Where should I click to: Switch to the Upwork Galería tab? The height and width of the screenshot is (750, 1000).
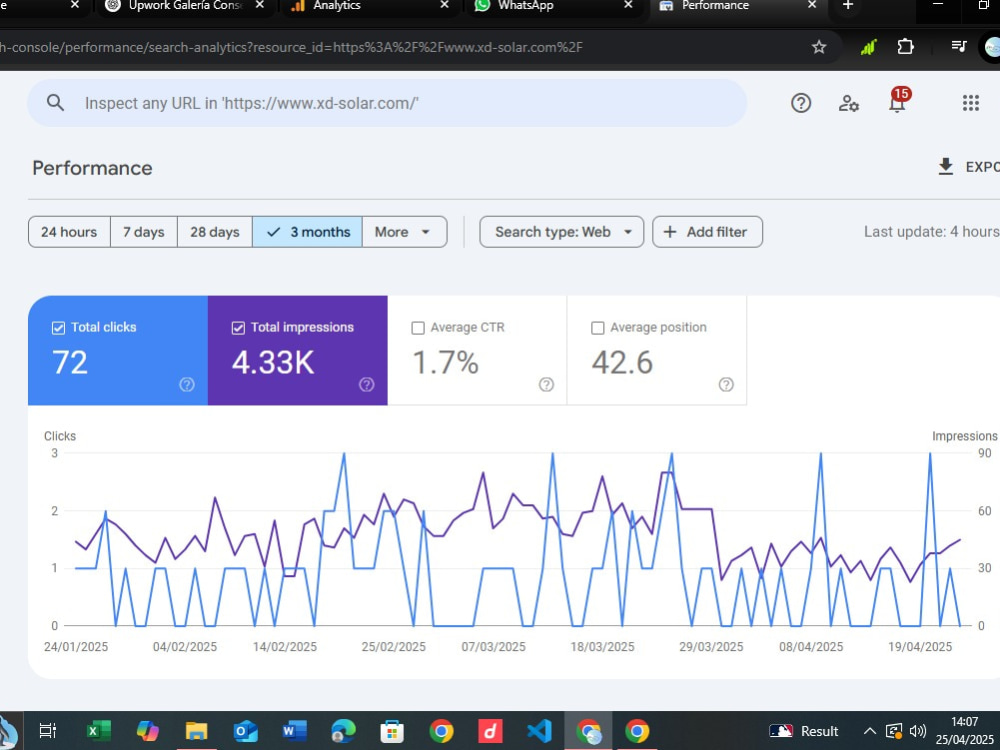[x=185, y=5]
